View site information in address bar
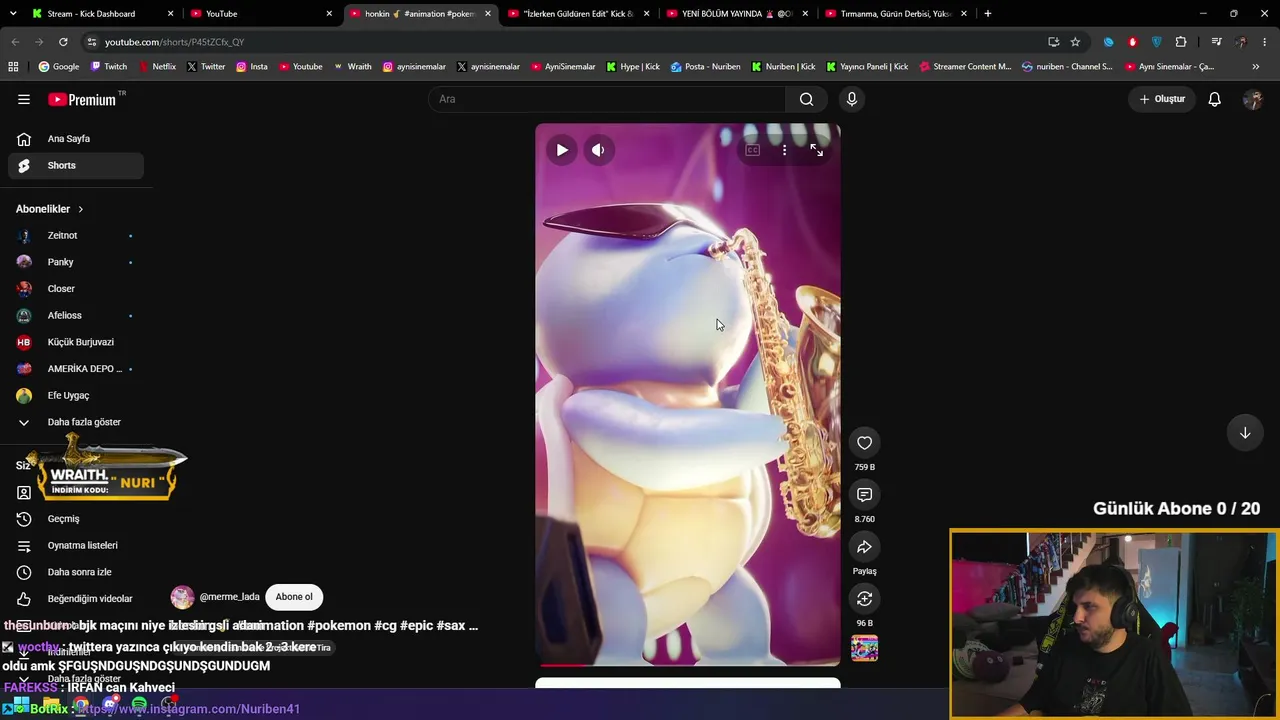Image resolution: width=1280 pixels, height=720 pixels. [92, 42]
